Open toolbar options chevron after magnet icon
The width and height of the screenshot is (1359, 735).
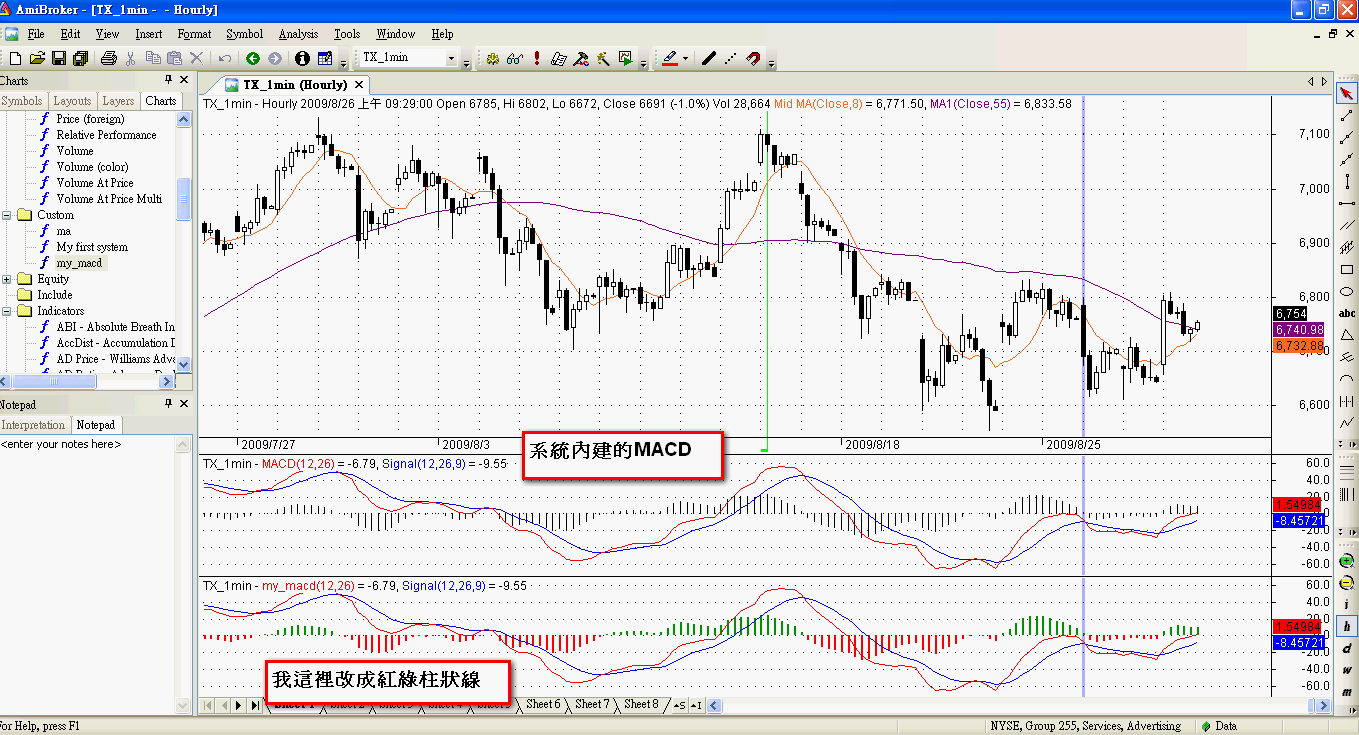(x=771, y=62)
